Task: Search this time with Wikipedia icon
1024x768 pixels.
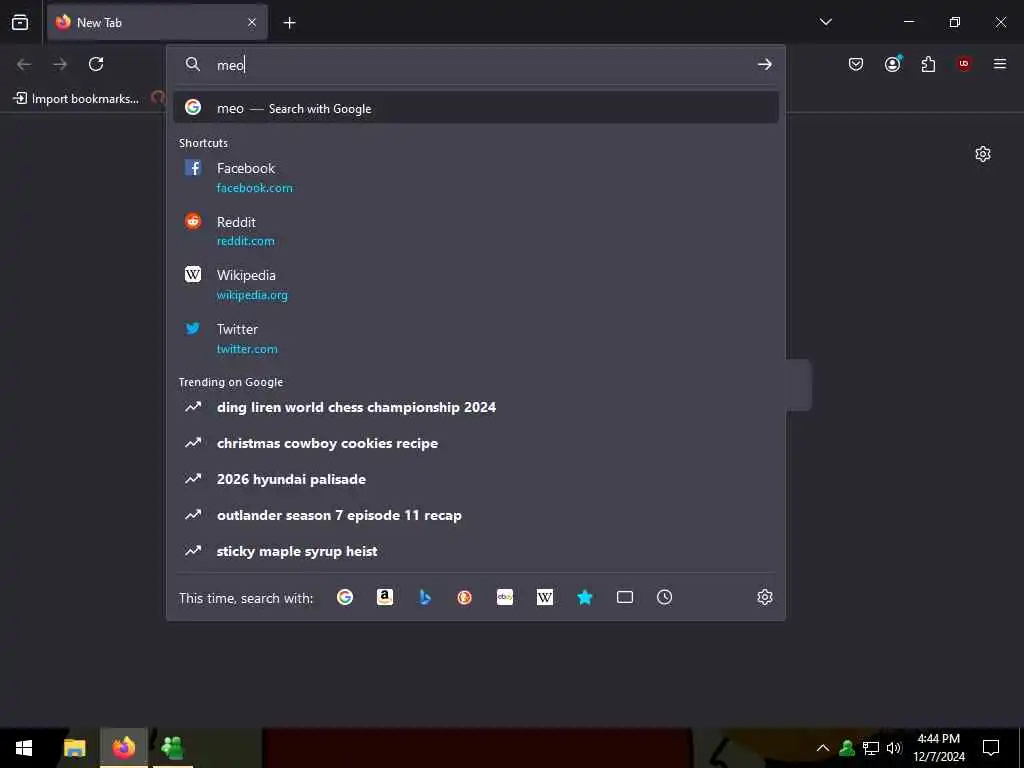Action: (545, 597)
